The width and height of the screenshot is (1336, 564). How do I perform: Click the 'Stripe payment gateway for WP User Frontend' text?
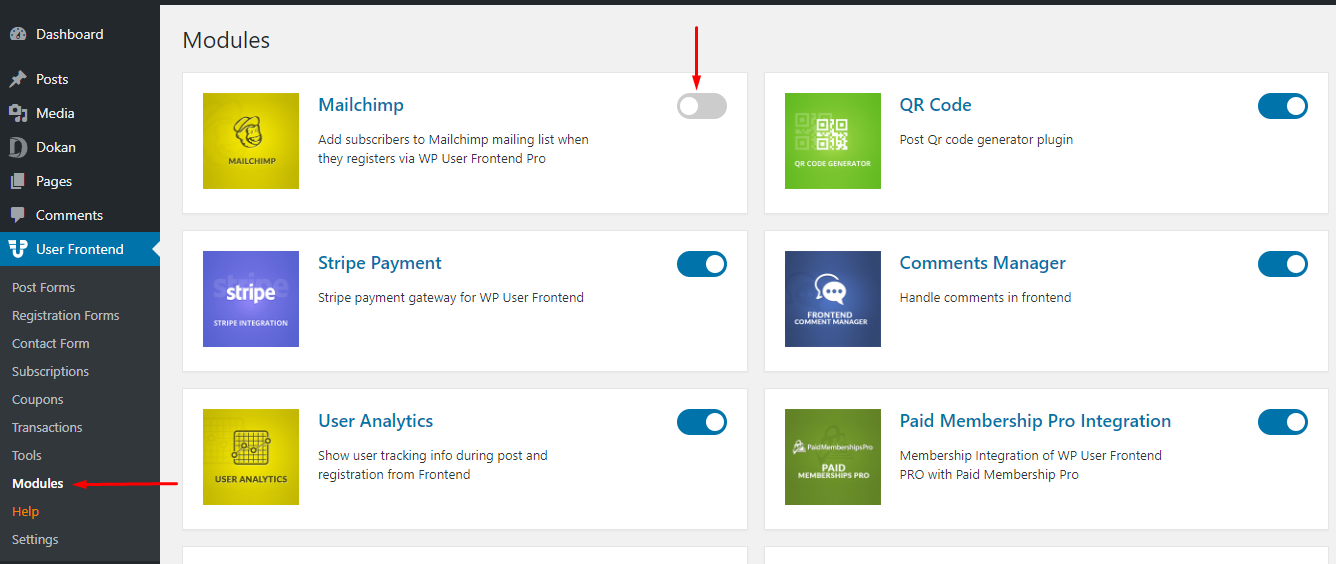(x=451, y=297)
